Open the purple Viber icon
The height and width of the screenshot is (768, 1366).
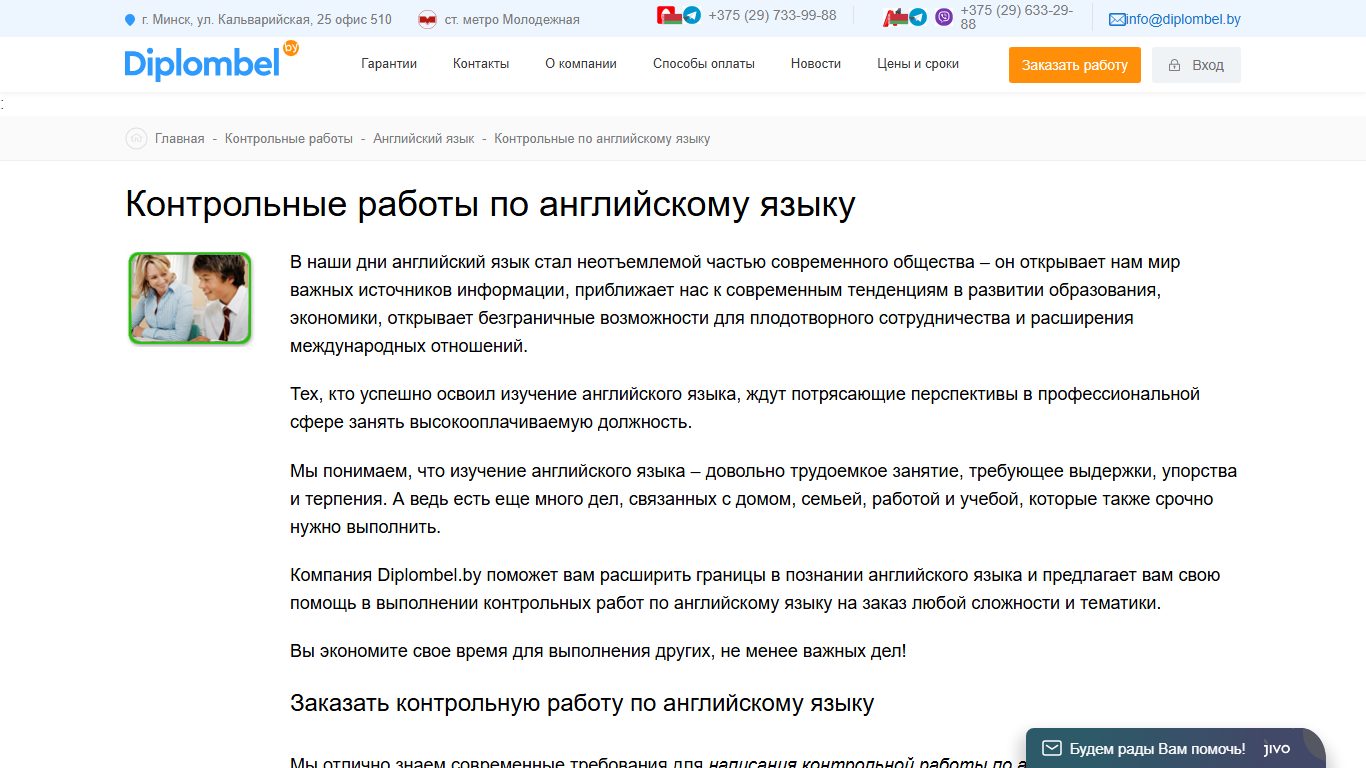[944, 17]
